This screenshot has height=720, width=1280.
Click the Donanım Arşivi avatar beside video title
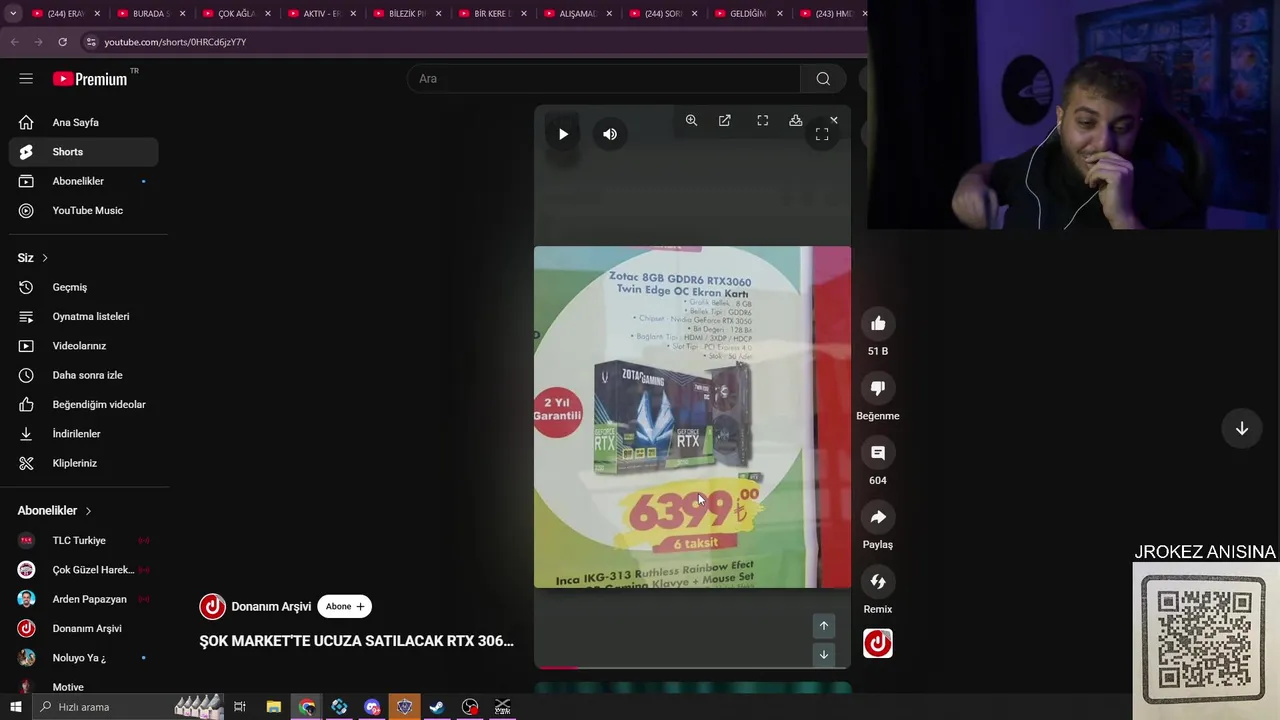coord(212,606)
